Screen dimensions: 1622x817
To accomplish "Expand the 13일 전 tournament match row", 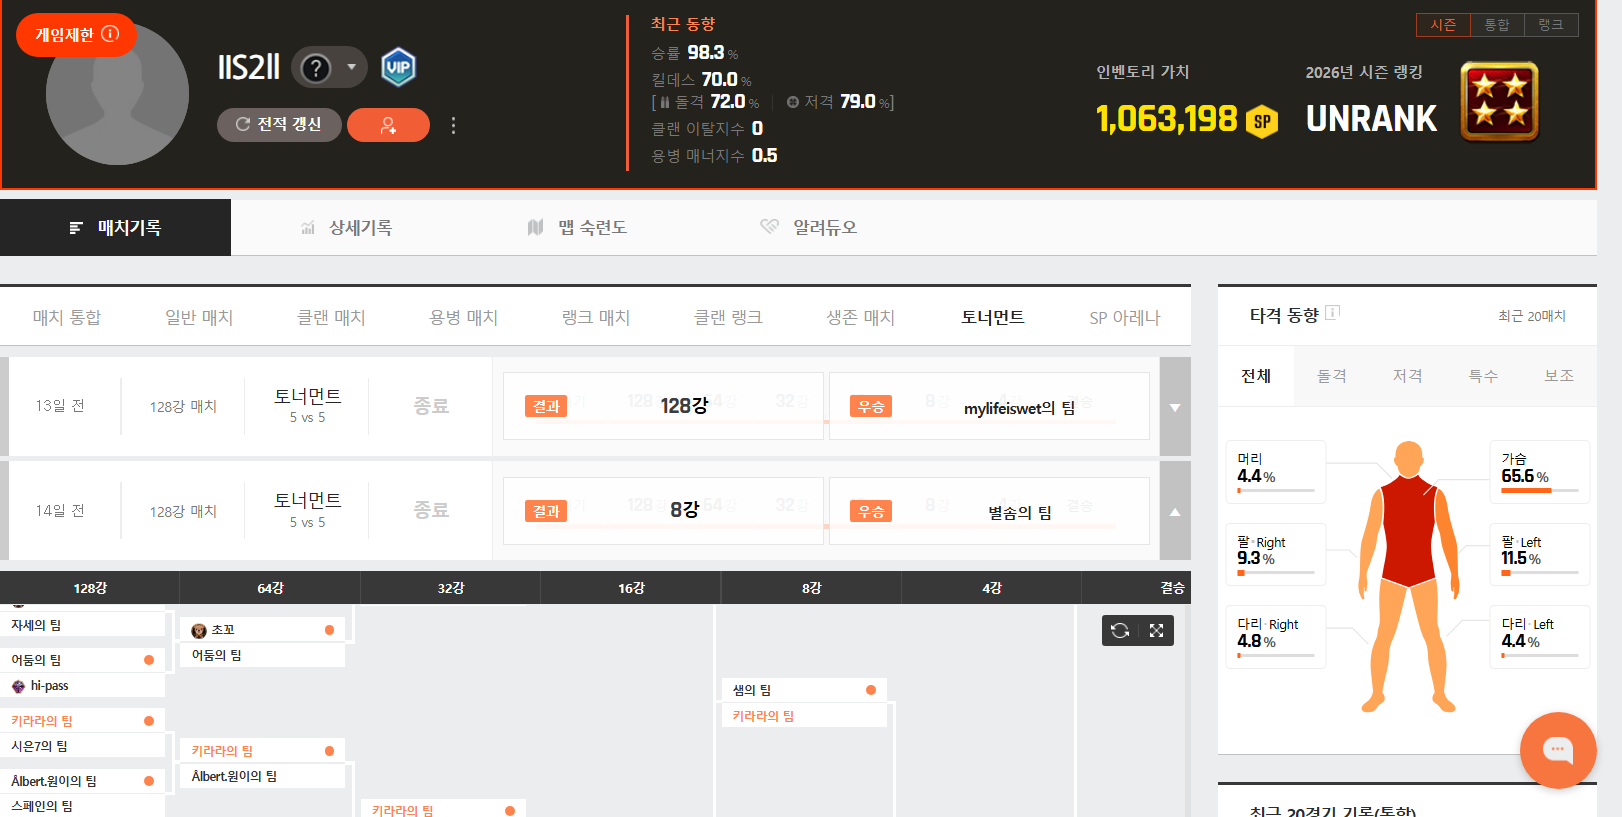I will point(1175,407).
